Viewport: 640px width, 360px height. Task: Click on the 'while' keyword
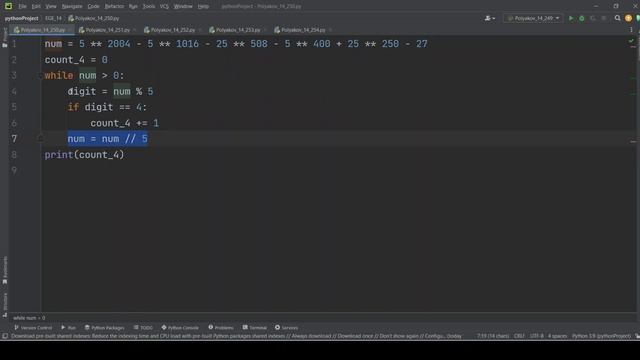click(x=59, y=76)
